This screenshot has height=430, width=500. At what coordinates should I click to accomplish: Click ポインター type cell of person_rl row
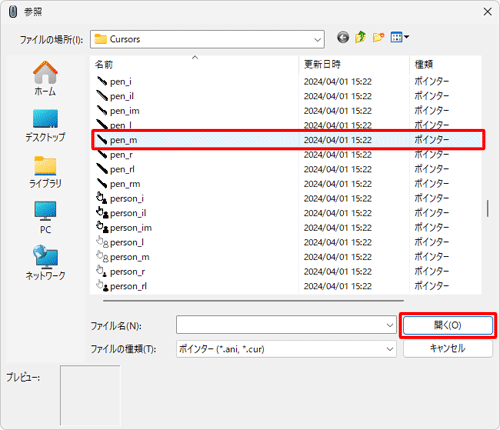point(432,286)
